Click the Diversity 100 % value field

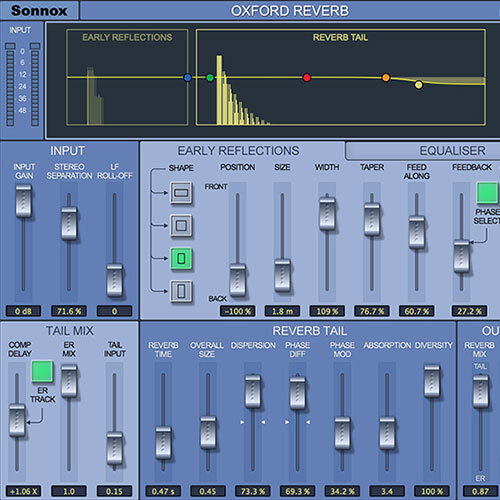[x=432, y=491]
